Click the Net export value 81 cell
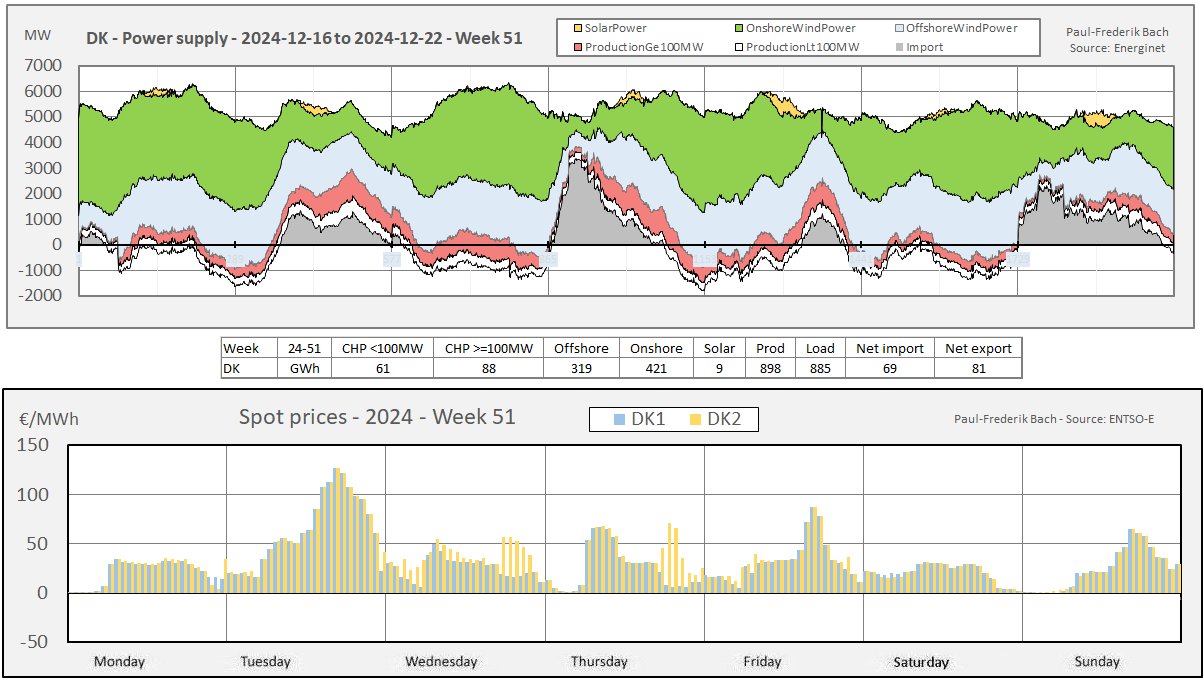The height and width of the screenshot is (680, 1204). tap(977, 368)
